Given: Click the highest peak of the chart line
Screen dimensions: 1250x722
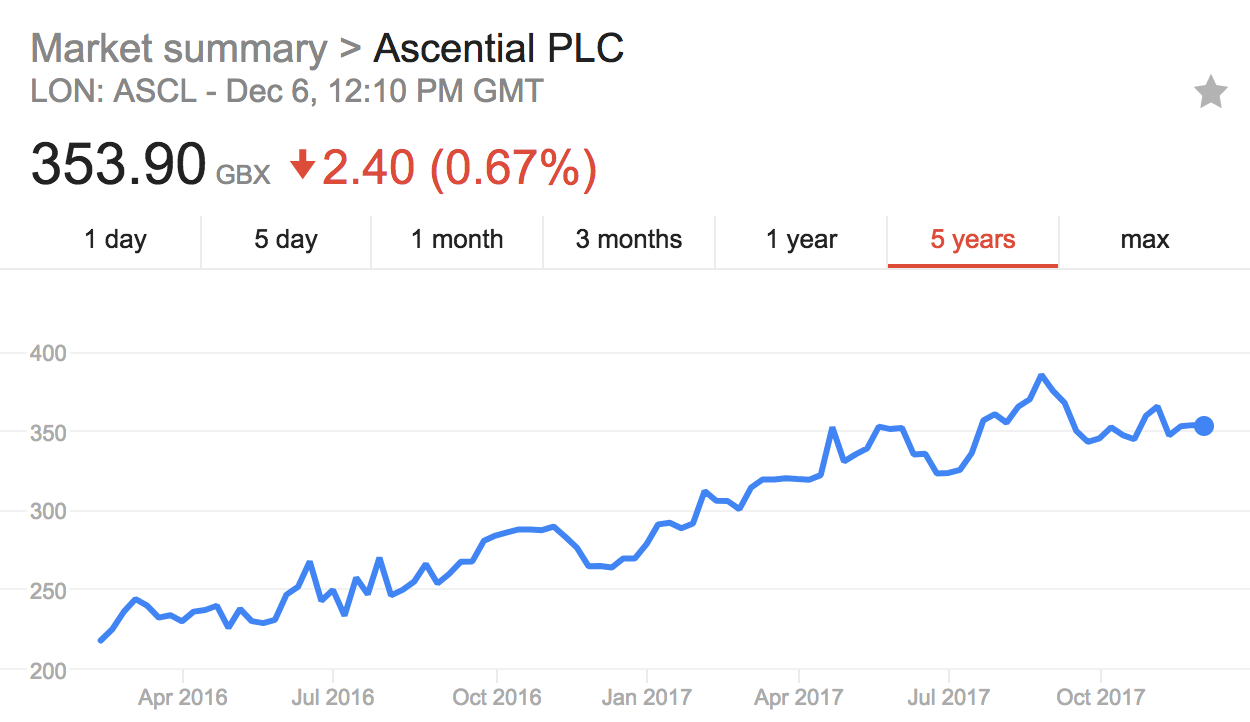Looking at the screenshot, I should [x=1042, y=376].
